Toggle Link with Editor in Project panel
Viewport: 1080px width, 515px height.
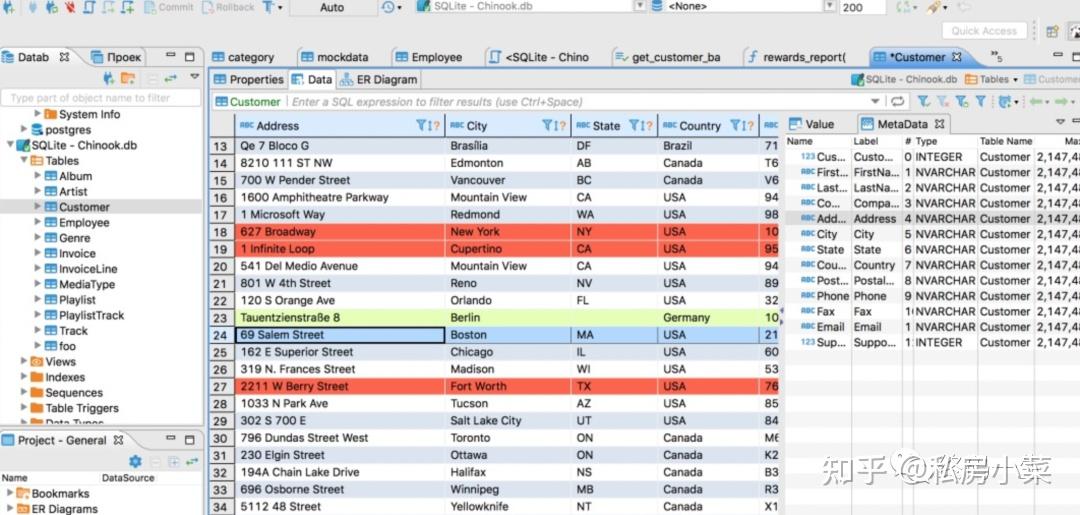click(192, 461)
